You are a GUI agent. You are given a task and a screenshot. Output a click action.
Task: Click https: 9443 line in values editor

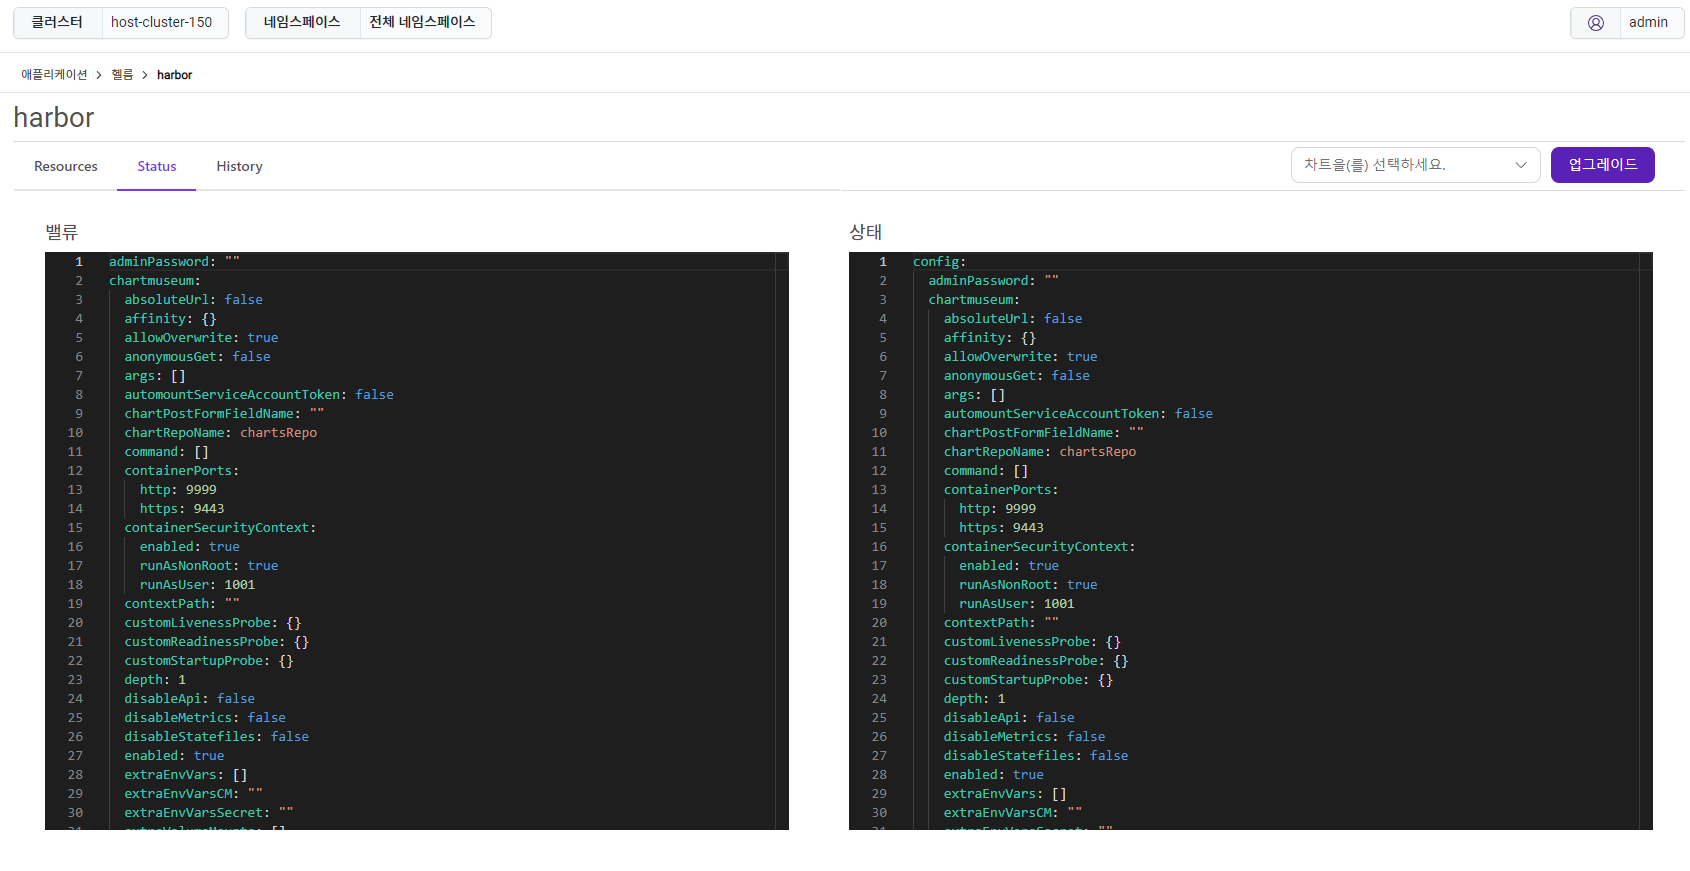click(182, 508)
